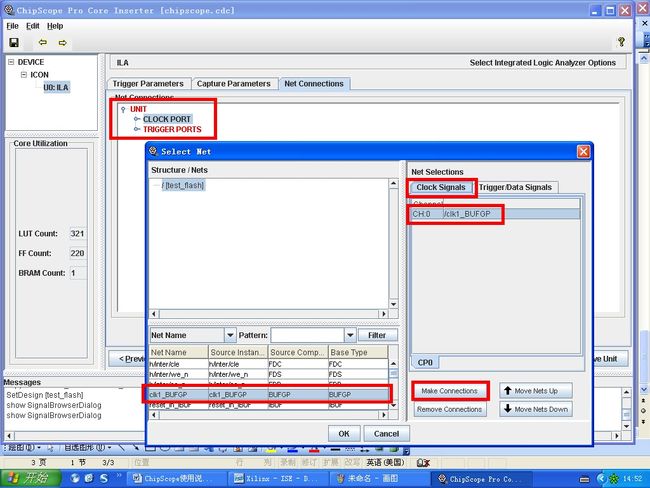
Task: Select the h/inter/cle net row
Action: 268,364
